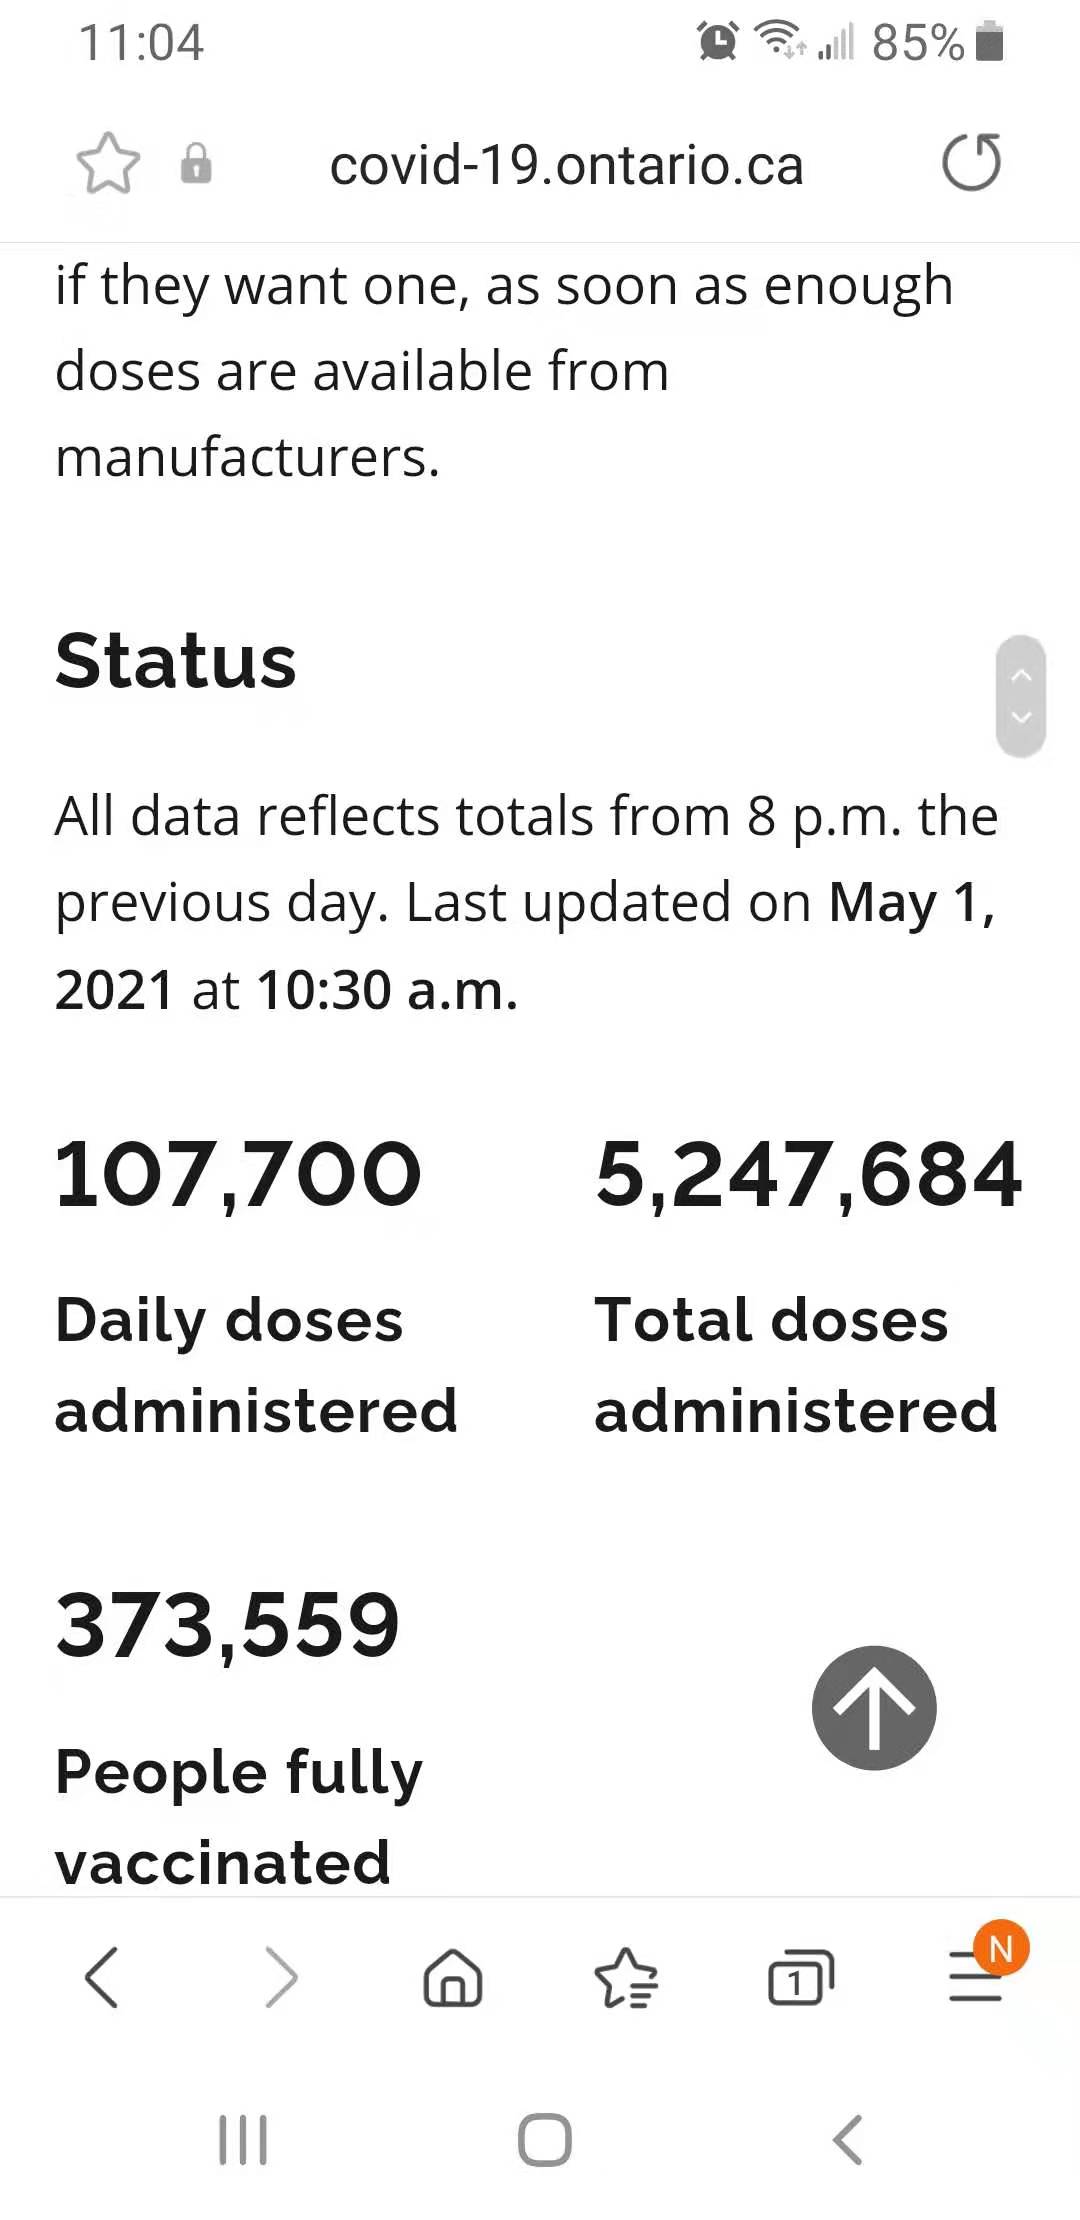Tap the Android home navigation button
This screenshot has height=2220, width=1080.
545,2140
